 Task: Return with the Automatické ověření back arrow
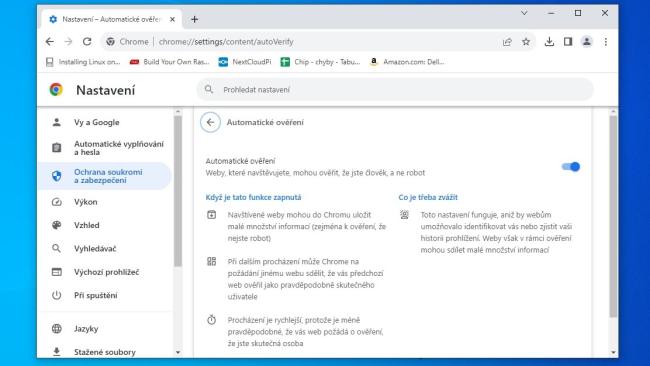click(210, 122)
